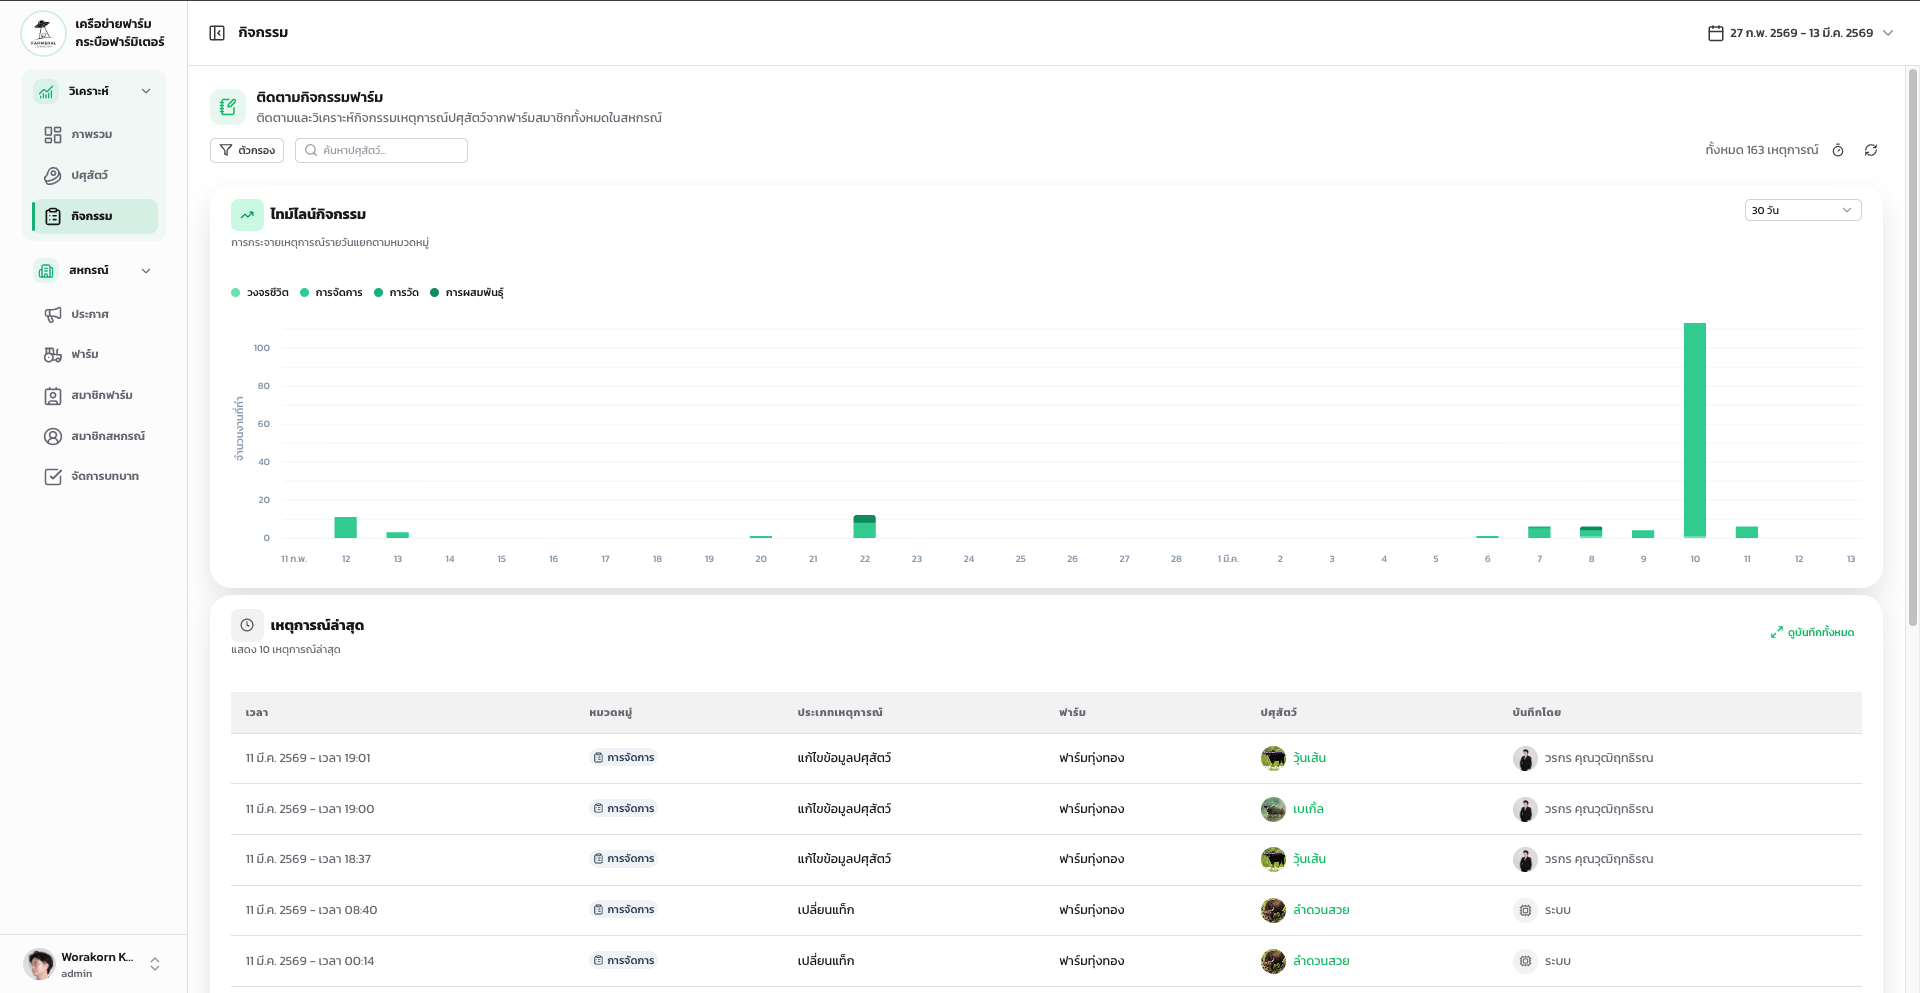Toggle the การวัด legend series
This screenshot has height=993, width=1920.
pyautogui.click(x=378, y=292)
